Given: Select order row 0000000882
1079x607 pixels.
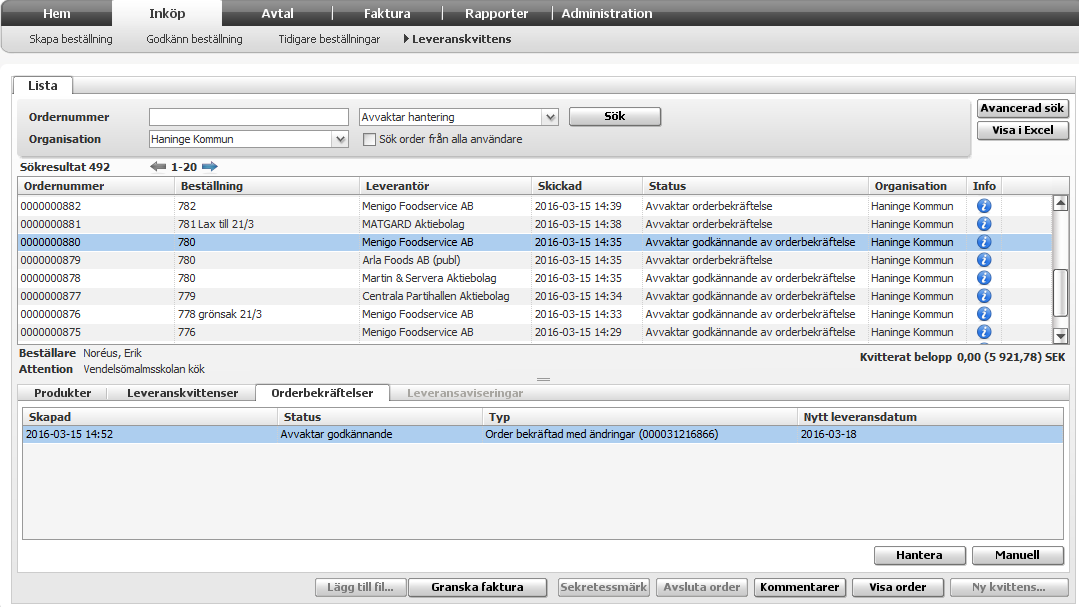Looking at the screenshot, I should [x=535, y=206].
